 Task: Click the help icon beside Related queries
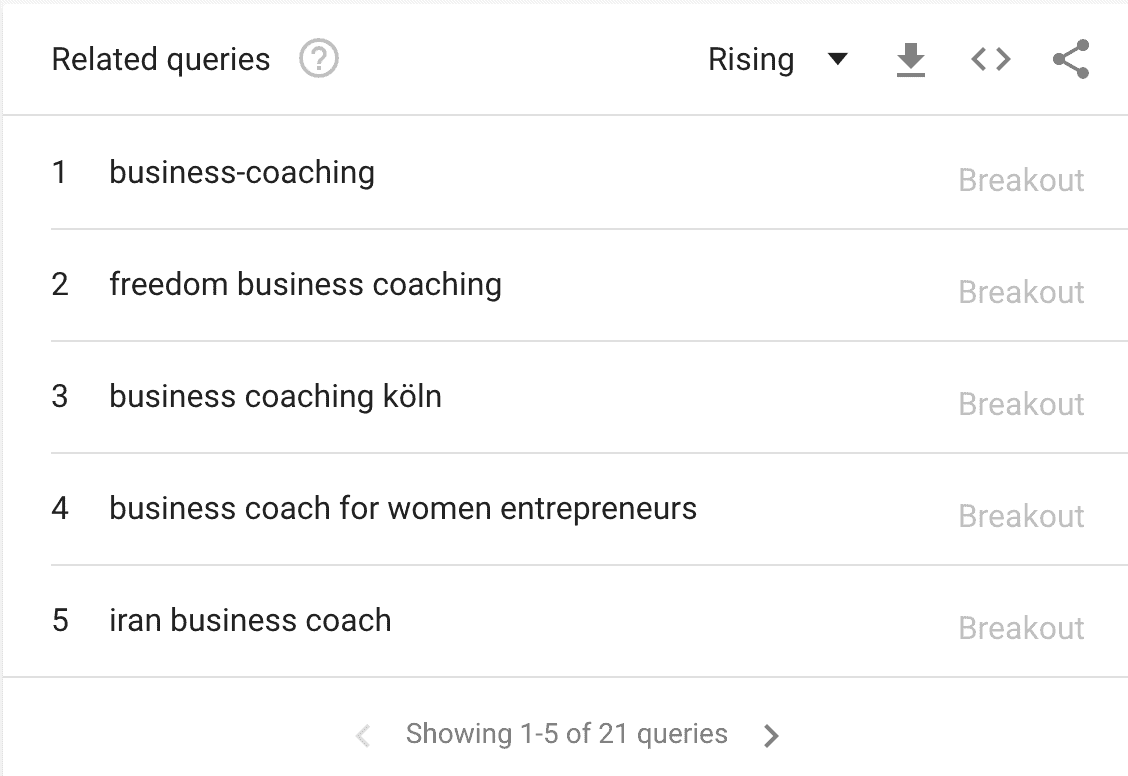tap(319, 60)
